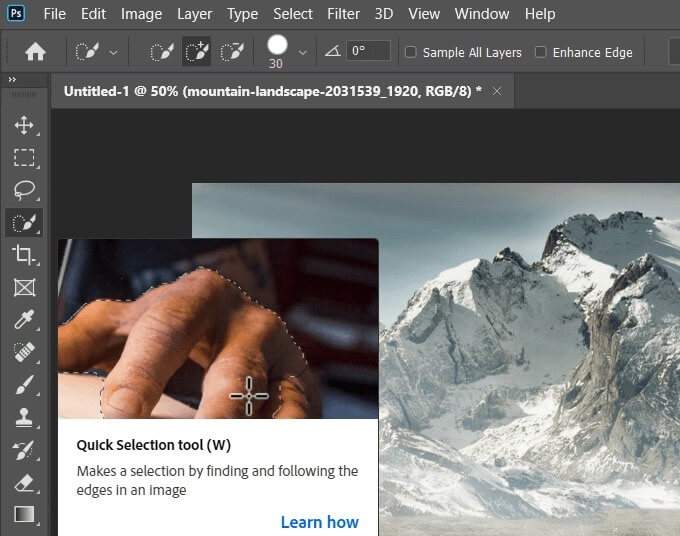680x536 pixels.
Task: Click the brush size preview circle
Action: (278, 45)
